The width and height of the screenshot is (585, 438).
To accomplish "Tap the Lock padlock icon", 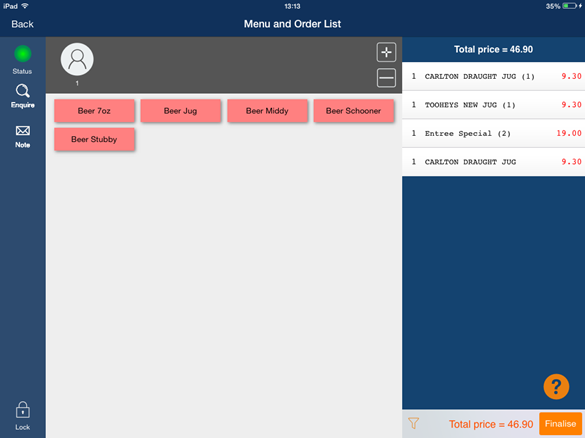I will [22, 410].
